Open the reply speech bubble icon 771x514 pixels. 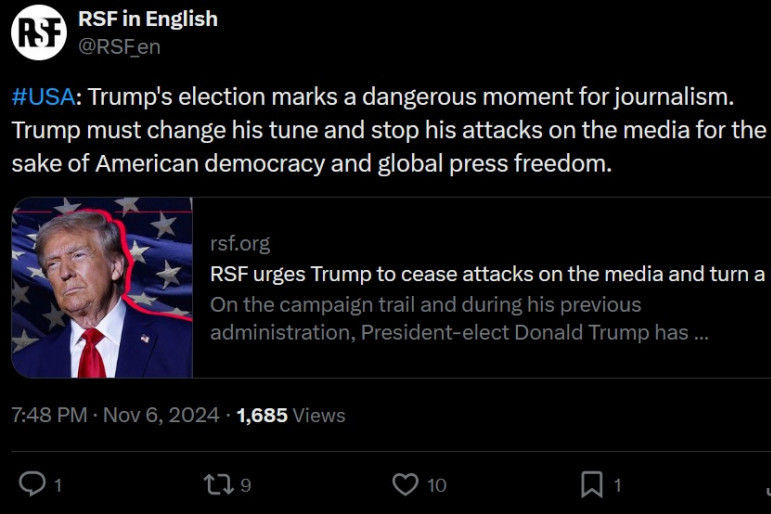point(32,485)
